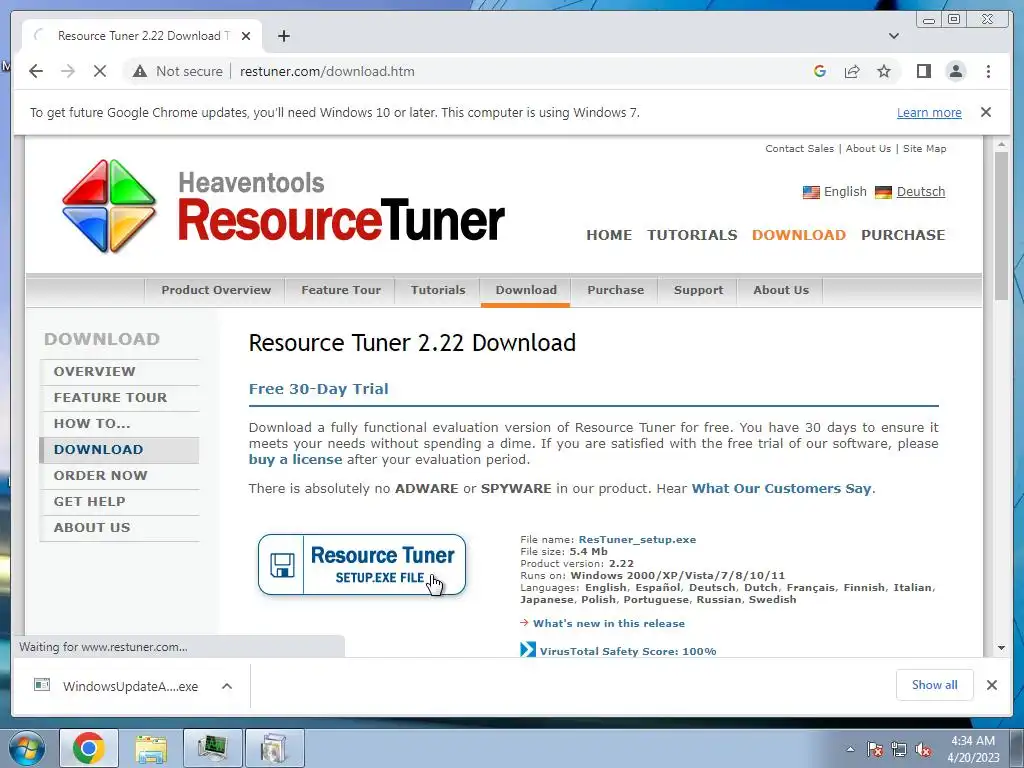This screenshot has height=768, width=1024.
Task: Click the page vertical scrollbar thumb
Action: tap(1001, 226)
